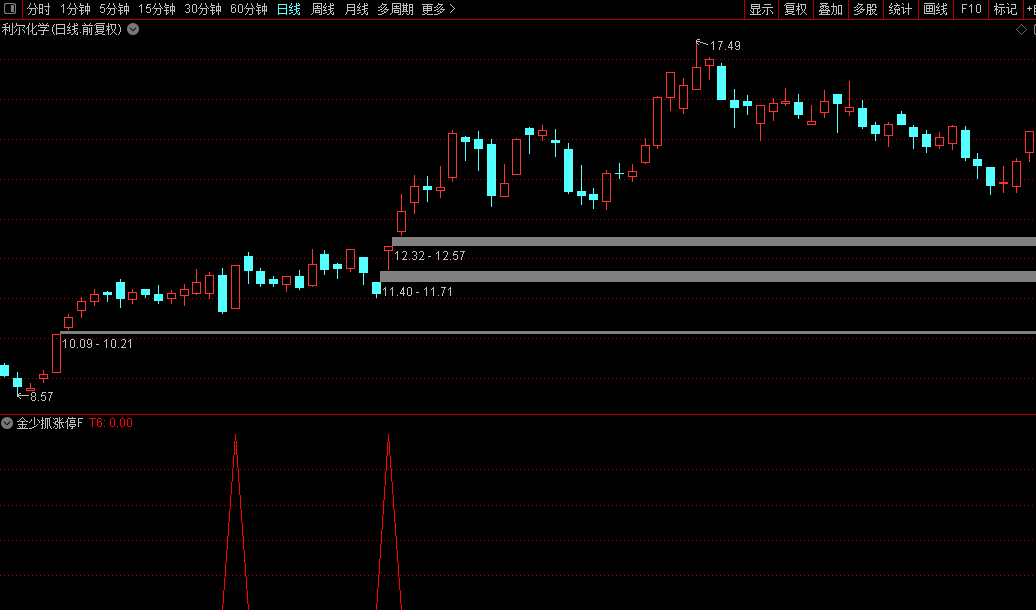Click the 10.09 - 10.21 gap label
Screen dimensions: 1036x610
coord(97,344)
